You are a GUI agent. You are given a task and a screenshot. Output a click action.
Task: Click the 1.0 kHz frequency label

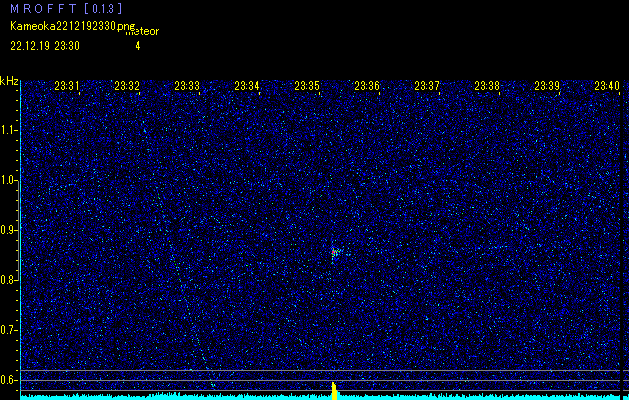click(x=9, y=180)
